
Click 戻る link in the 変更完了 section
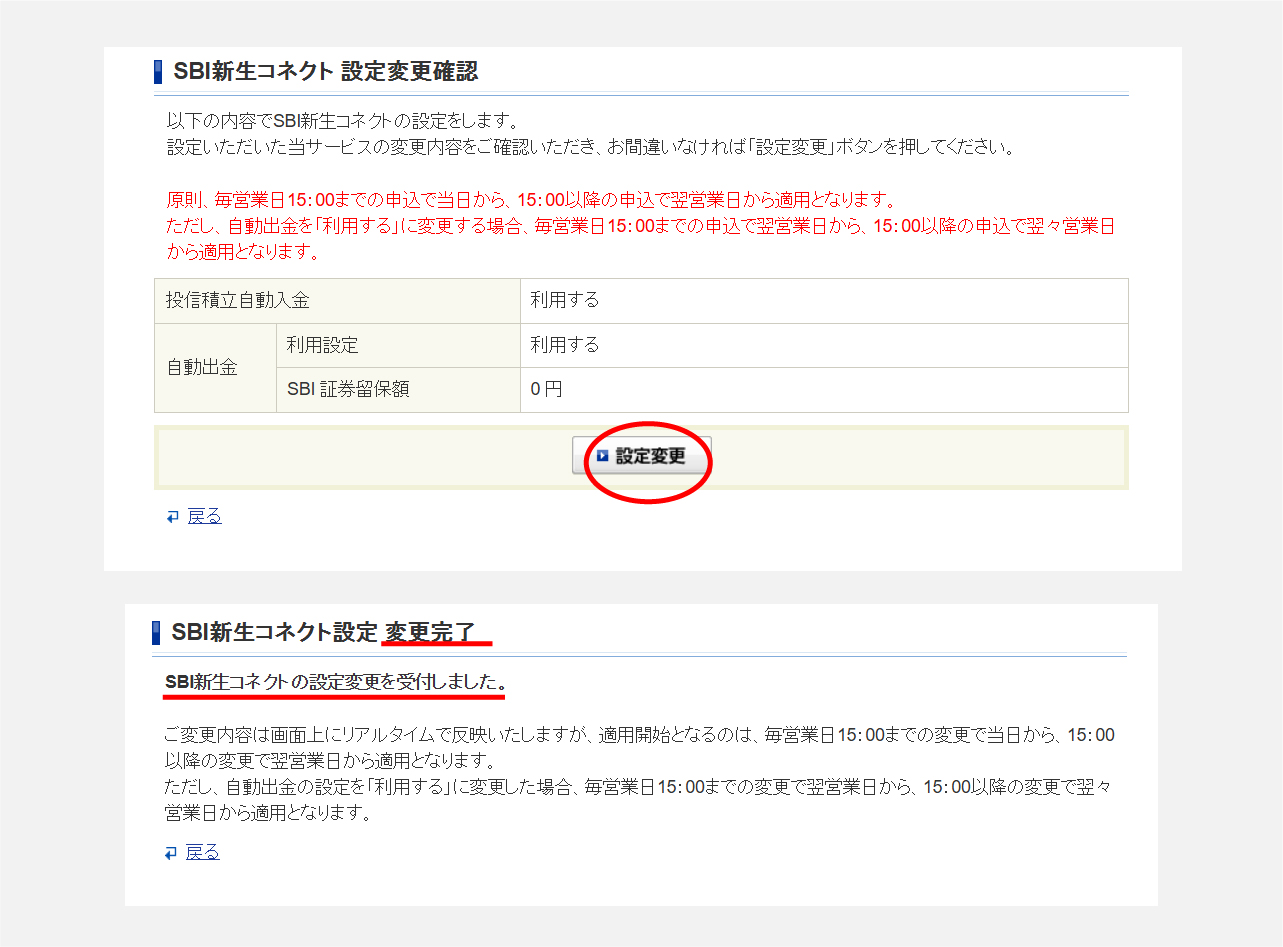coord(202,852)
